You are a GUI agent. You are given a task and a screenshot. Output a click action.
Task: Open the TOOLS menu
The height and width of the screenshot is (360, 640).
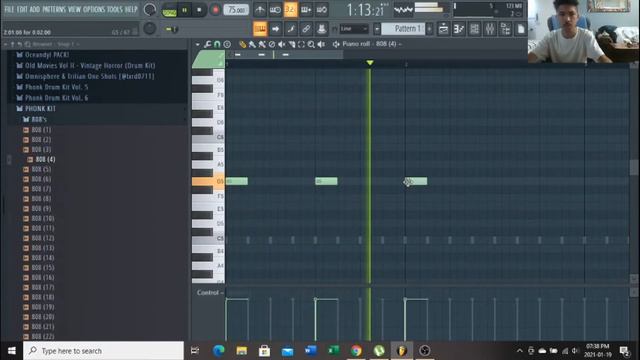point(115,9)
